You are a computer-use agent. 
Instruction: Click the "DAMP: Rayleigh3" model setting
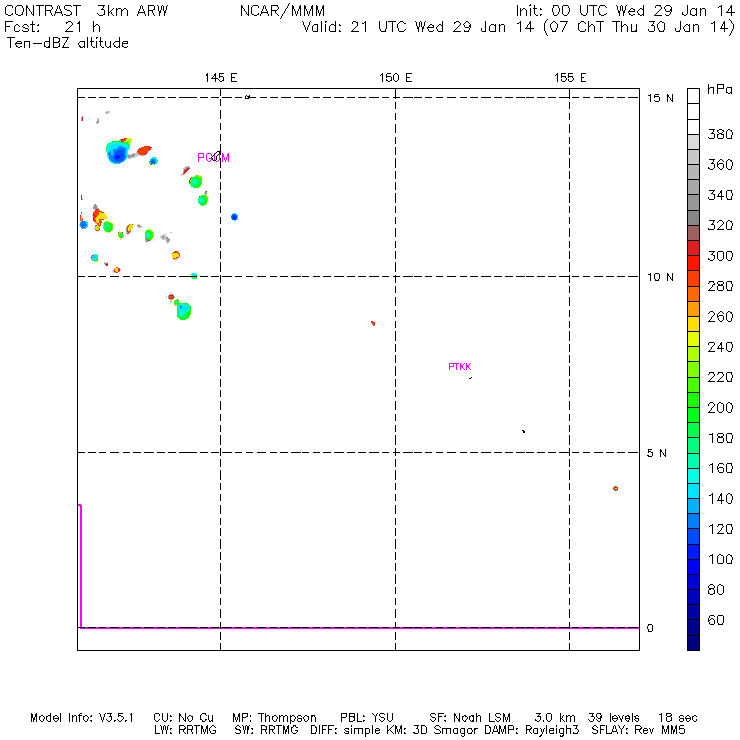tap(532, 730)
